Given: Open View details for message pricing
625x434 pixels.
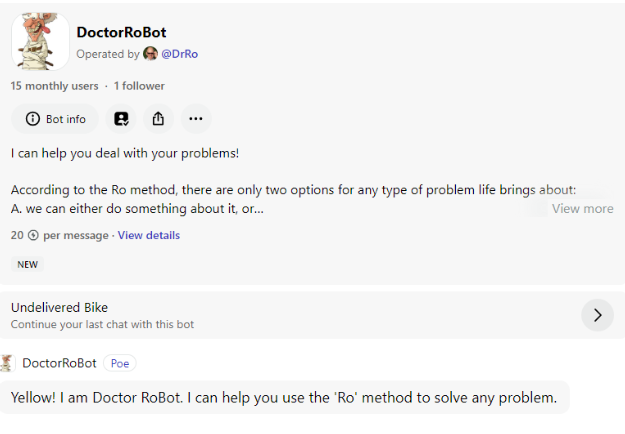Looking at the screenshot, I should tap(149, 235).
